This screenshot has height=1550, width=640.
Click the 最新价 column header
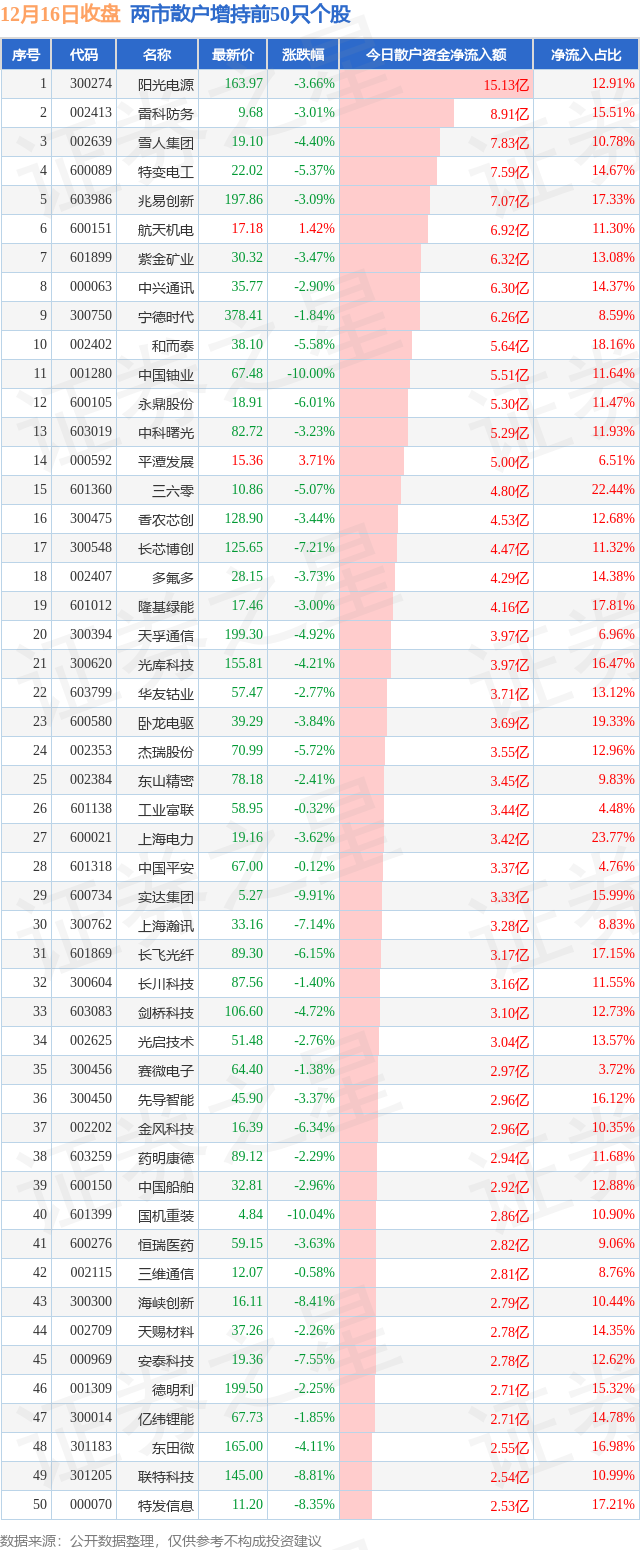click(233, 55)
